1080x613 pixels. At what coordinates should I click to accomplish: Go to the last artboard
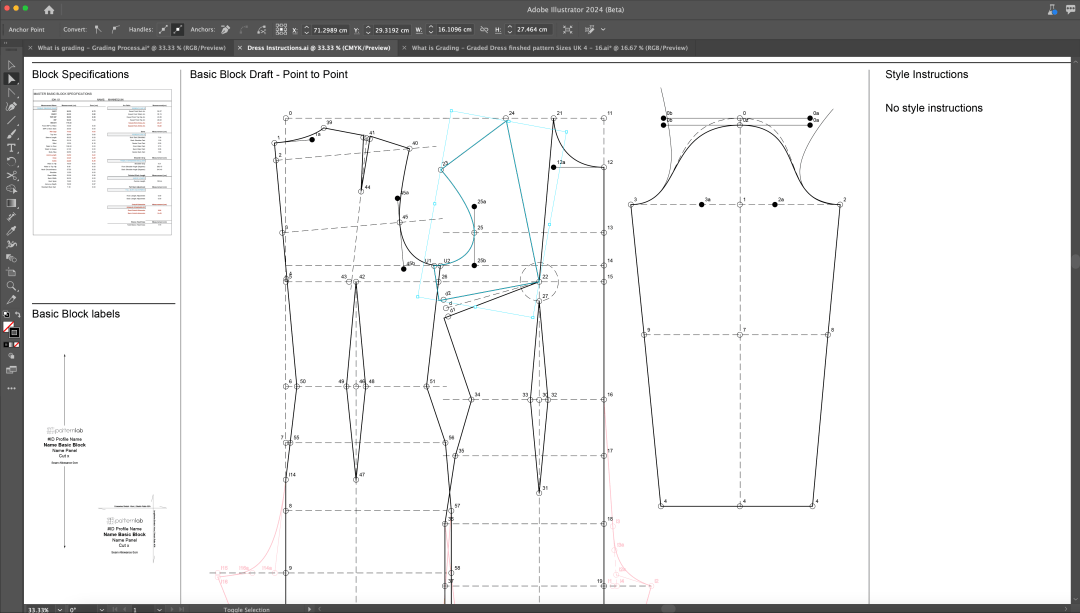click(x=181, y=610)
